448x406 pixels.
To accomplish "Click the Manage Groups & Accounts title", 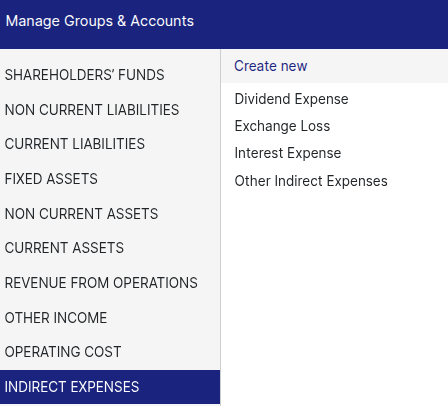I will coord(100,21).
